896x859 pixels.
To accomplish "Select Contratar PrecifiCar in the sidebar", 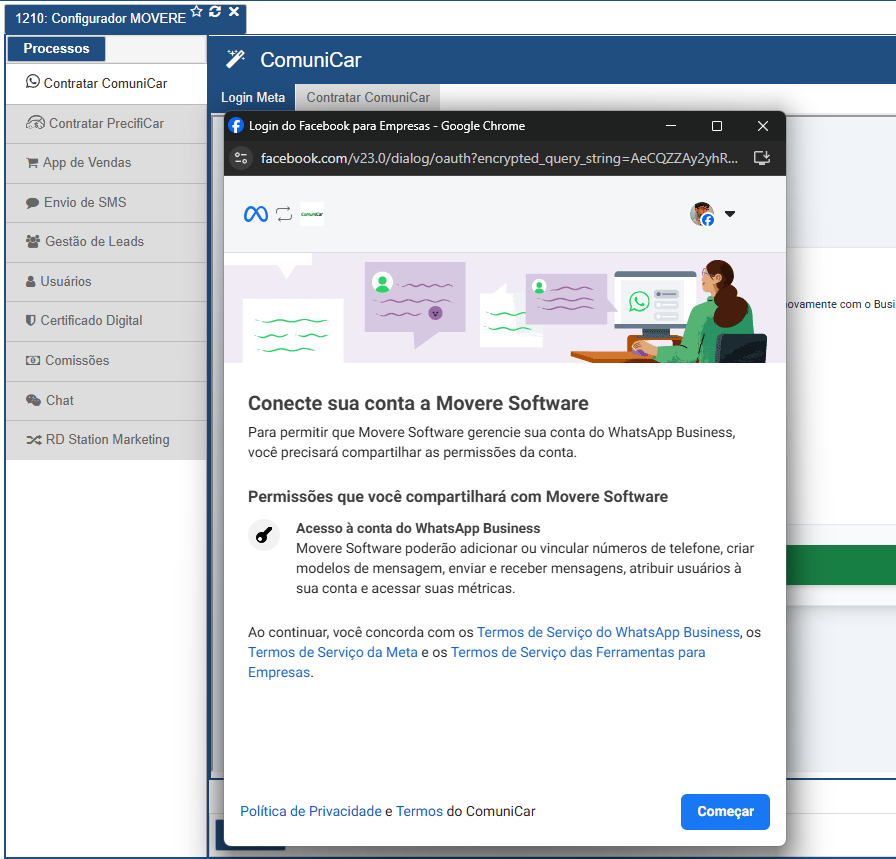I will pos(106,123).
